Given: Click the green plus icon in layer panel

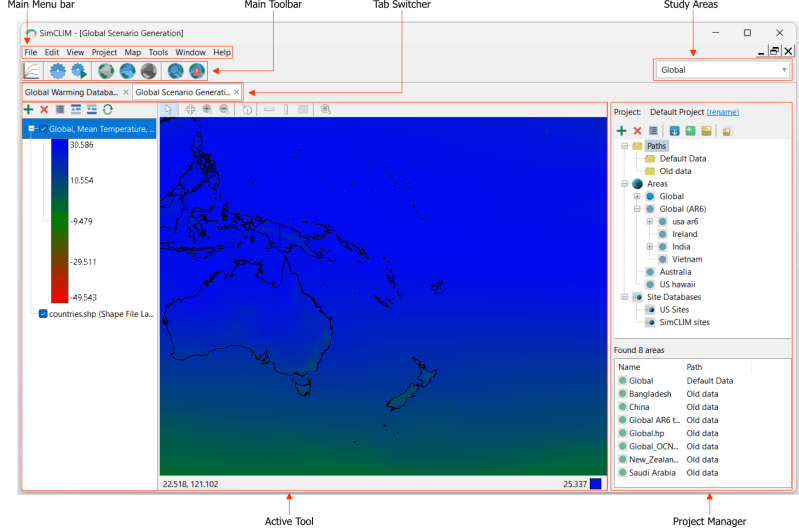Looking at the screenshot, I should (x=29, y=109).
